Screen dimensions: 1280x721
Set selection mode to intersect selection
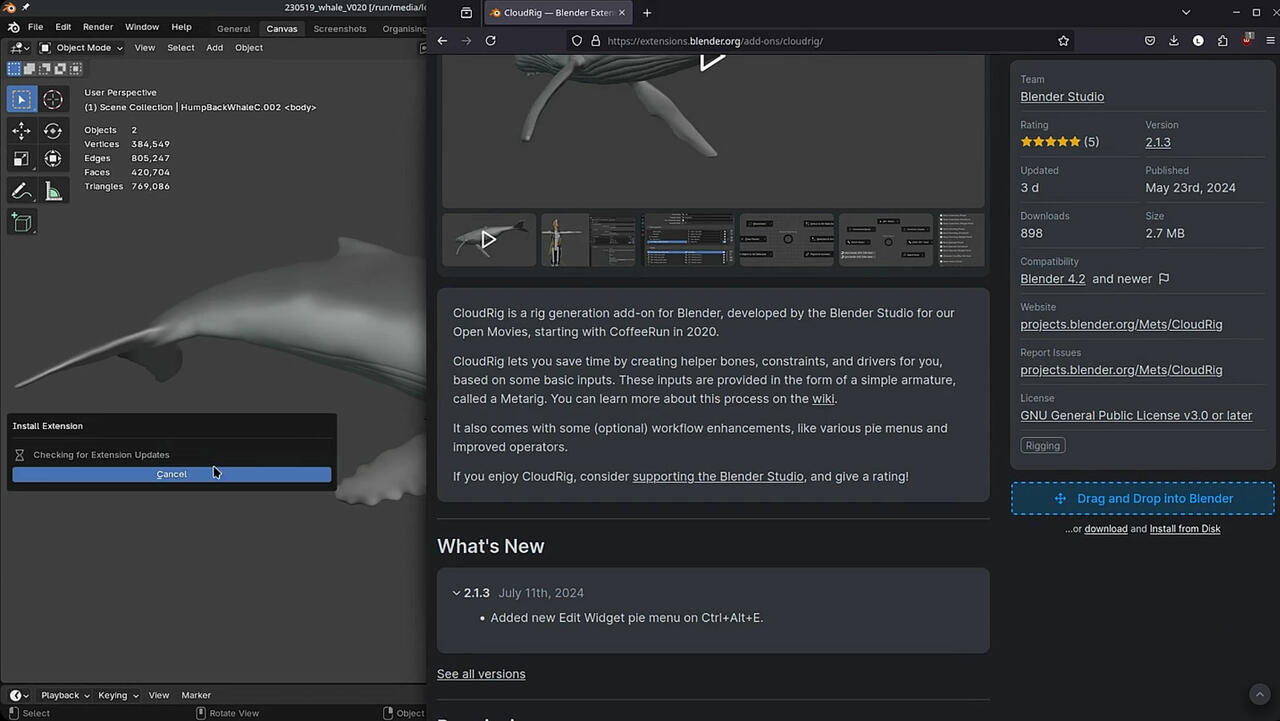click(76, 69)
